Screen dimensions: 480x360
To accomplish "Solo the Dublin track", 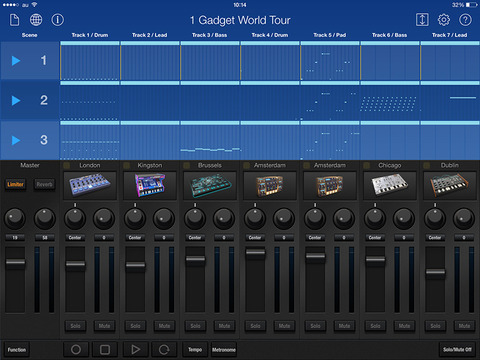I will [x=435, y=326].
